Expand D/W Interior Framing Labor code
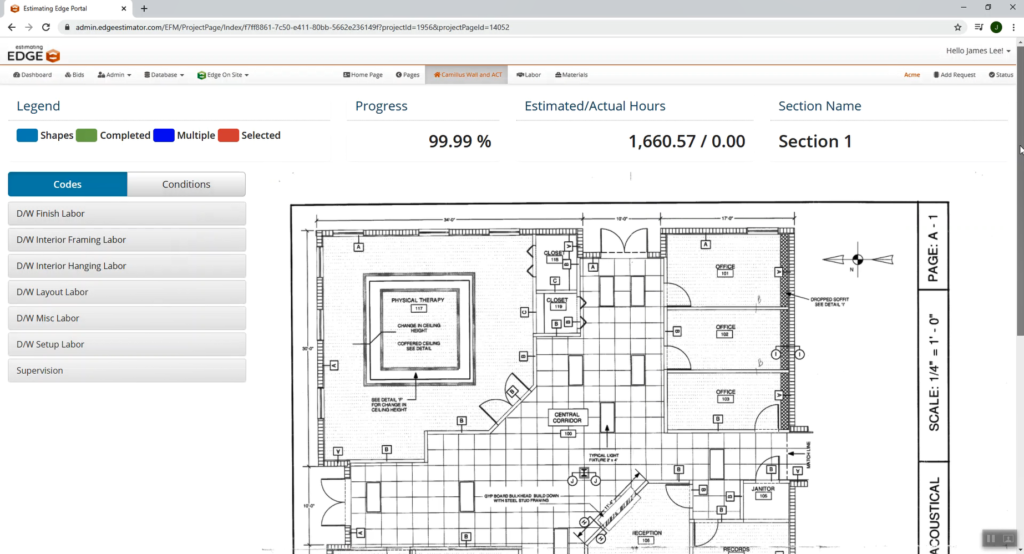 [x=127, y=240]
